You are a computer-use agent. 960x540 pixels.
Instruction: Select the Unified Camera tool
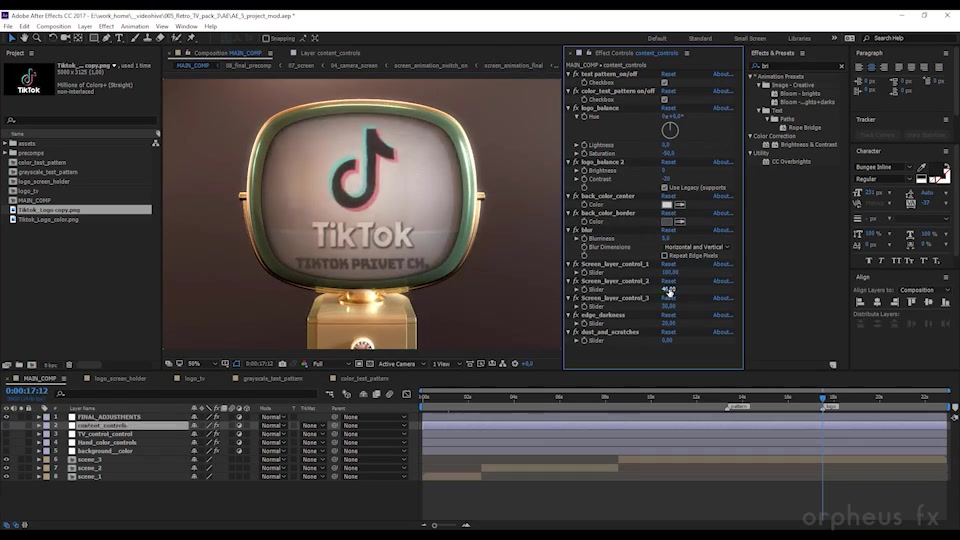tap(65, 38)
